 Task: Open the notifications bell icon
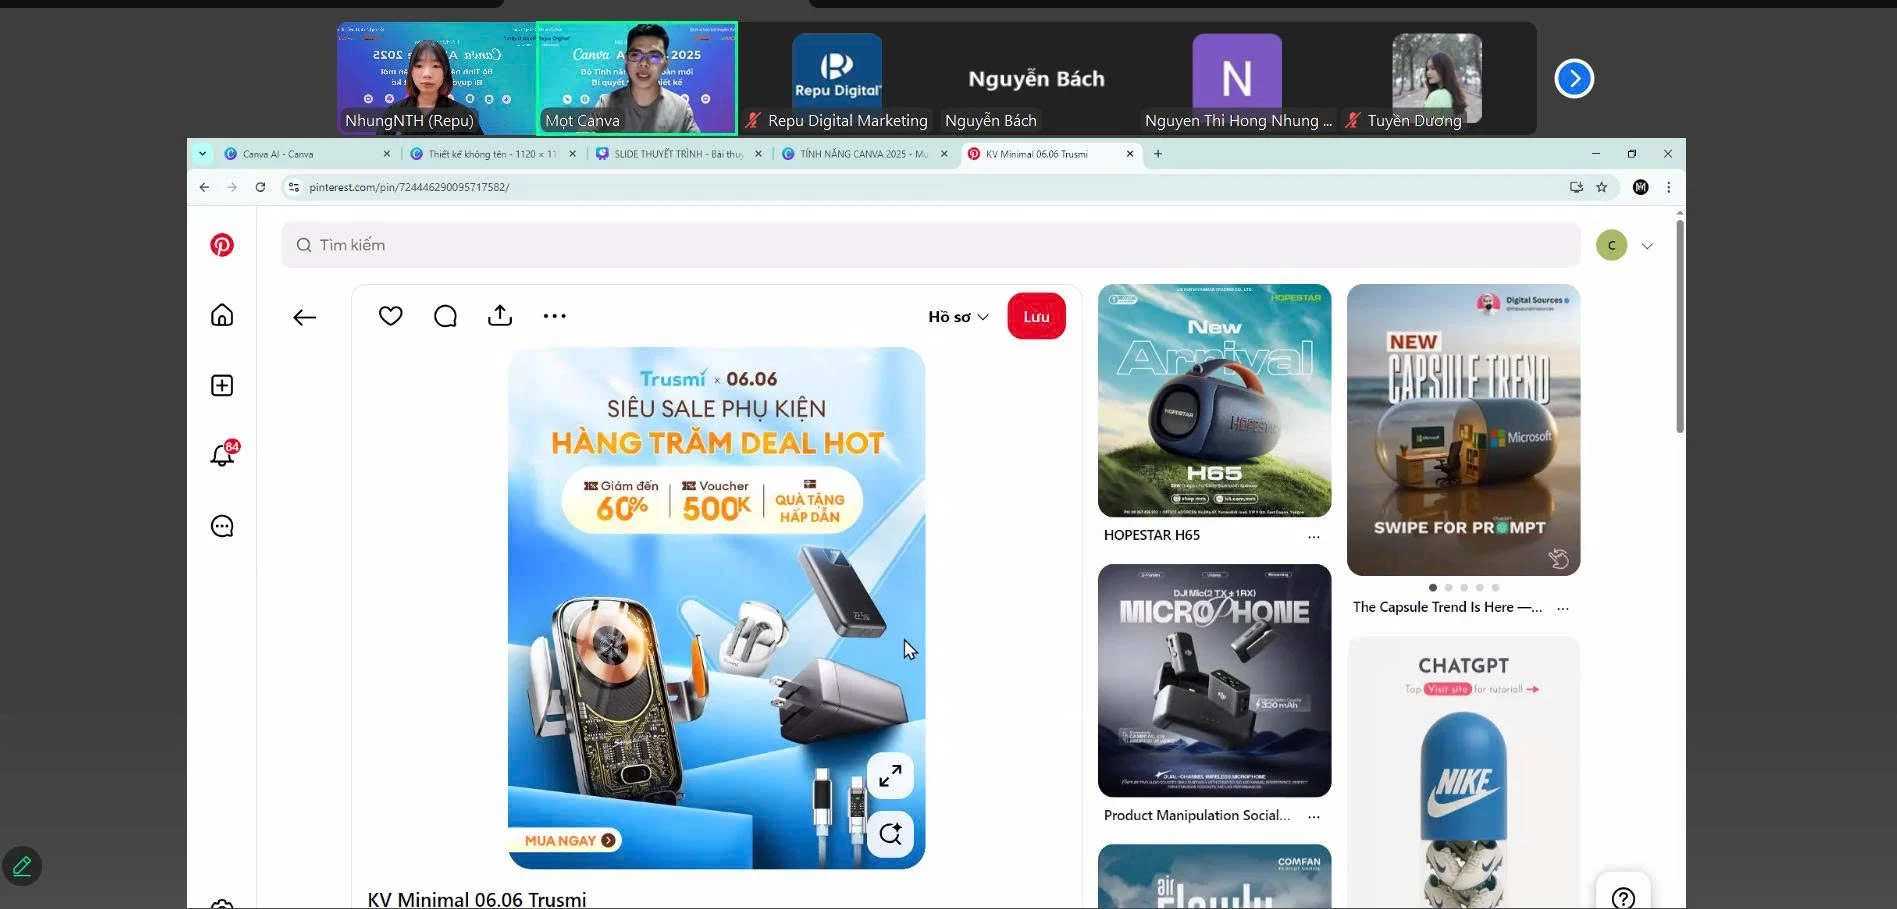point(222,456)
